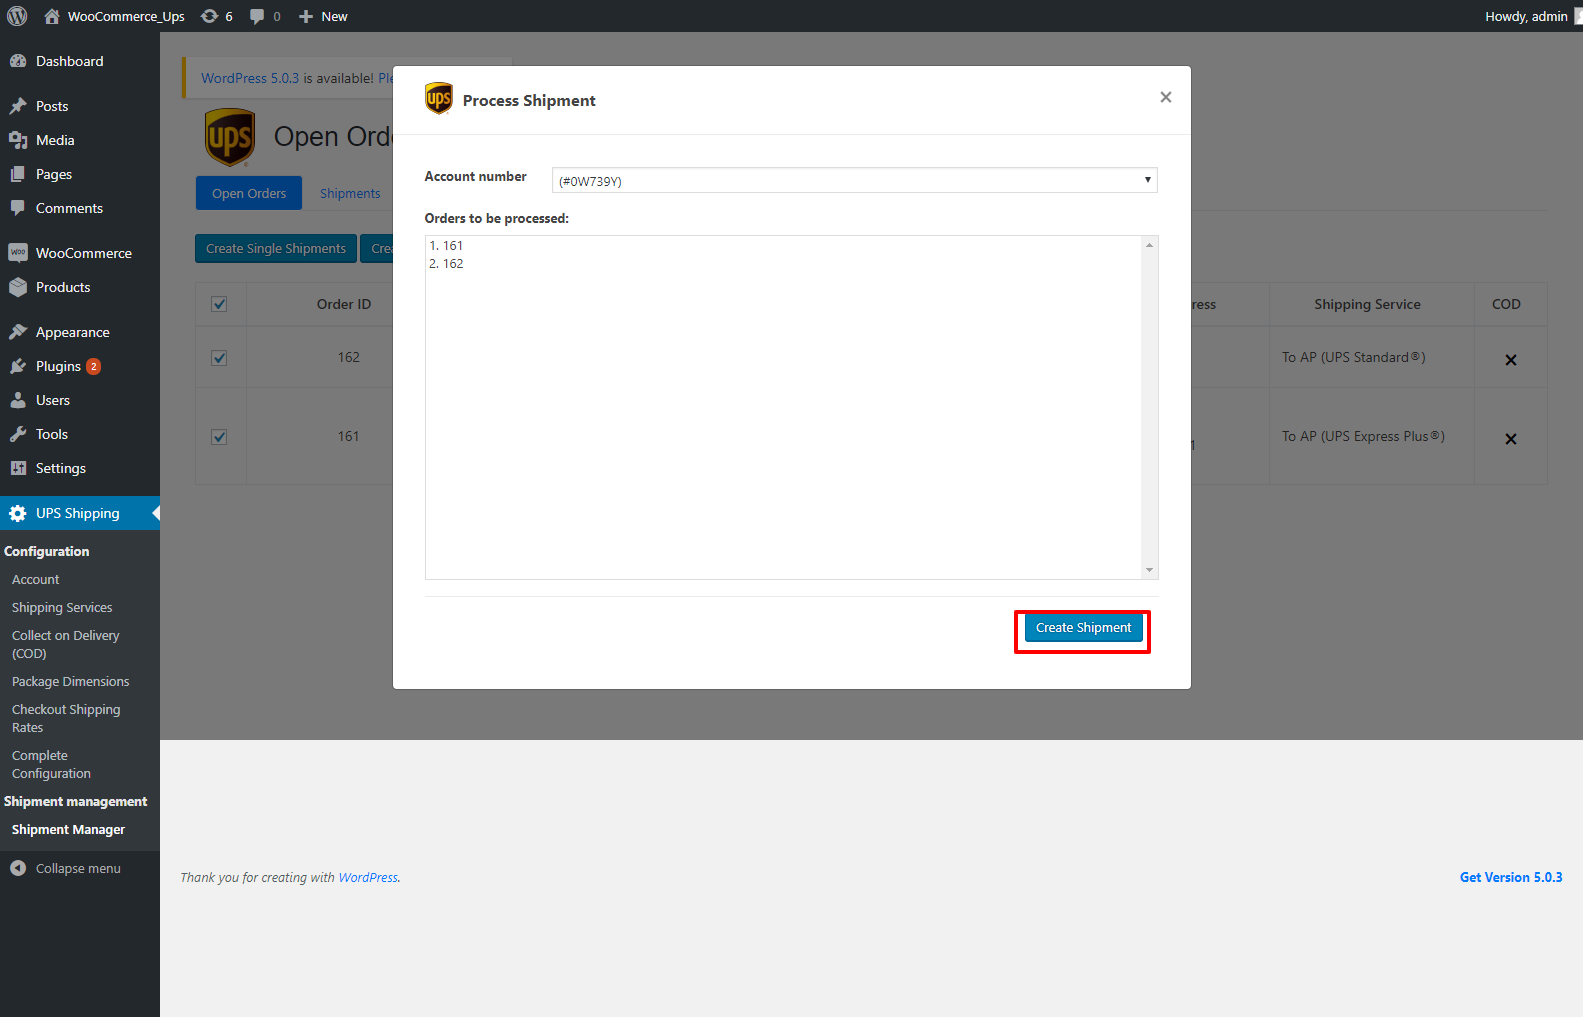
Task: Click the Tools wrench icon
Action: coord(18,434)
